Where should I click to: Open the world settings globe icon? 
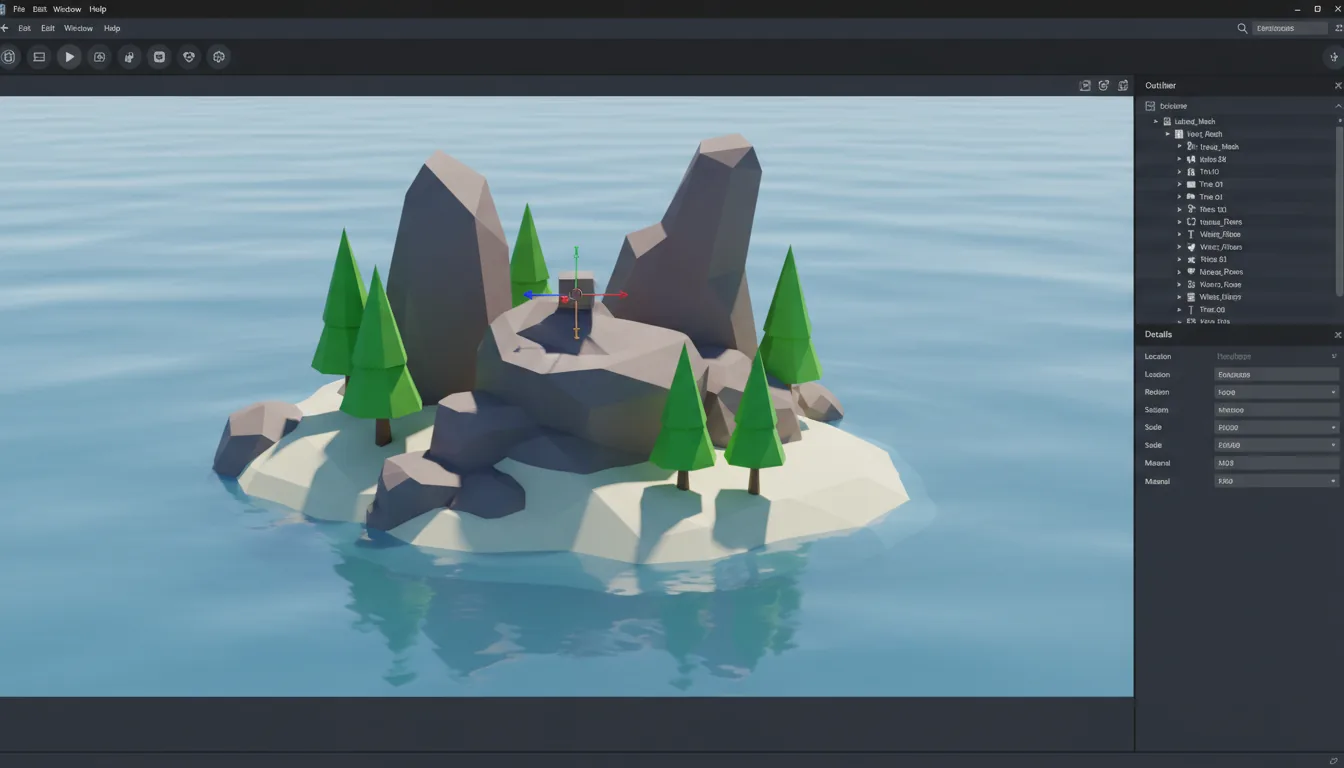point(188,57)
